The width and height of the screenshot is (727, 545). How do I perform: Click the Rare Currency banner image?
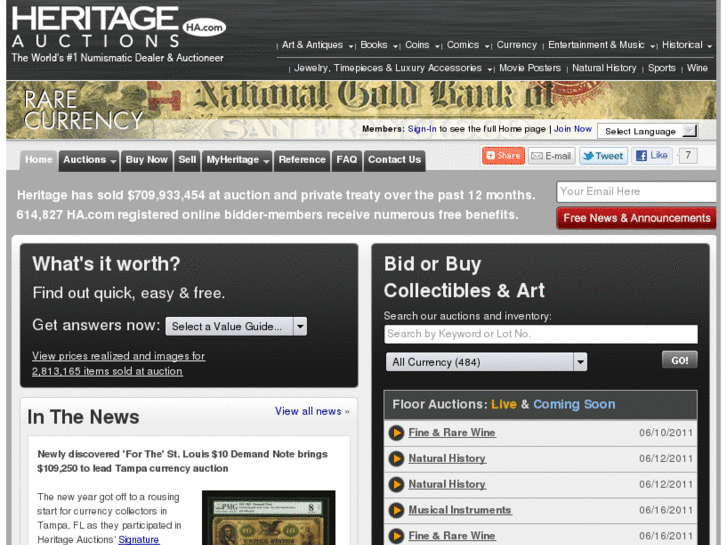pos(361,110)
